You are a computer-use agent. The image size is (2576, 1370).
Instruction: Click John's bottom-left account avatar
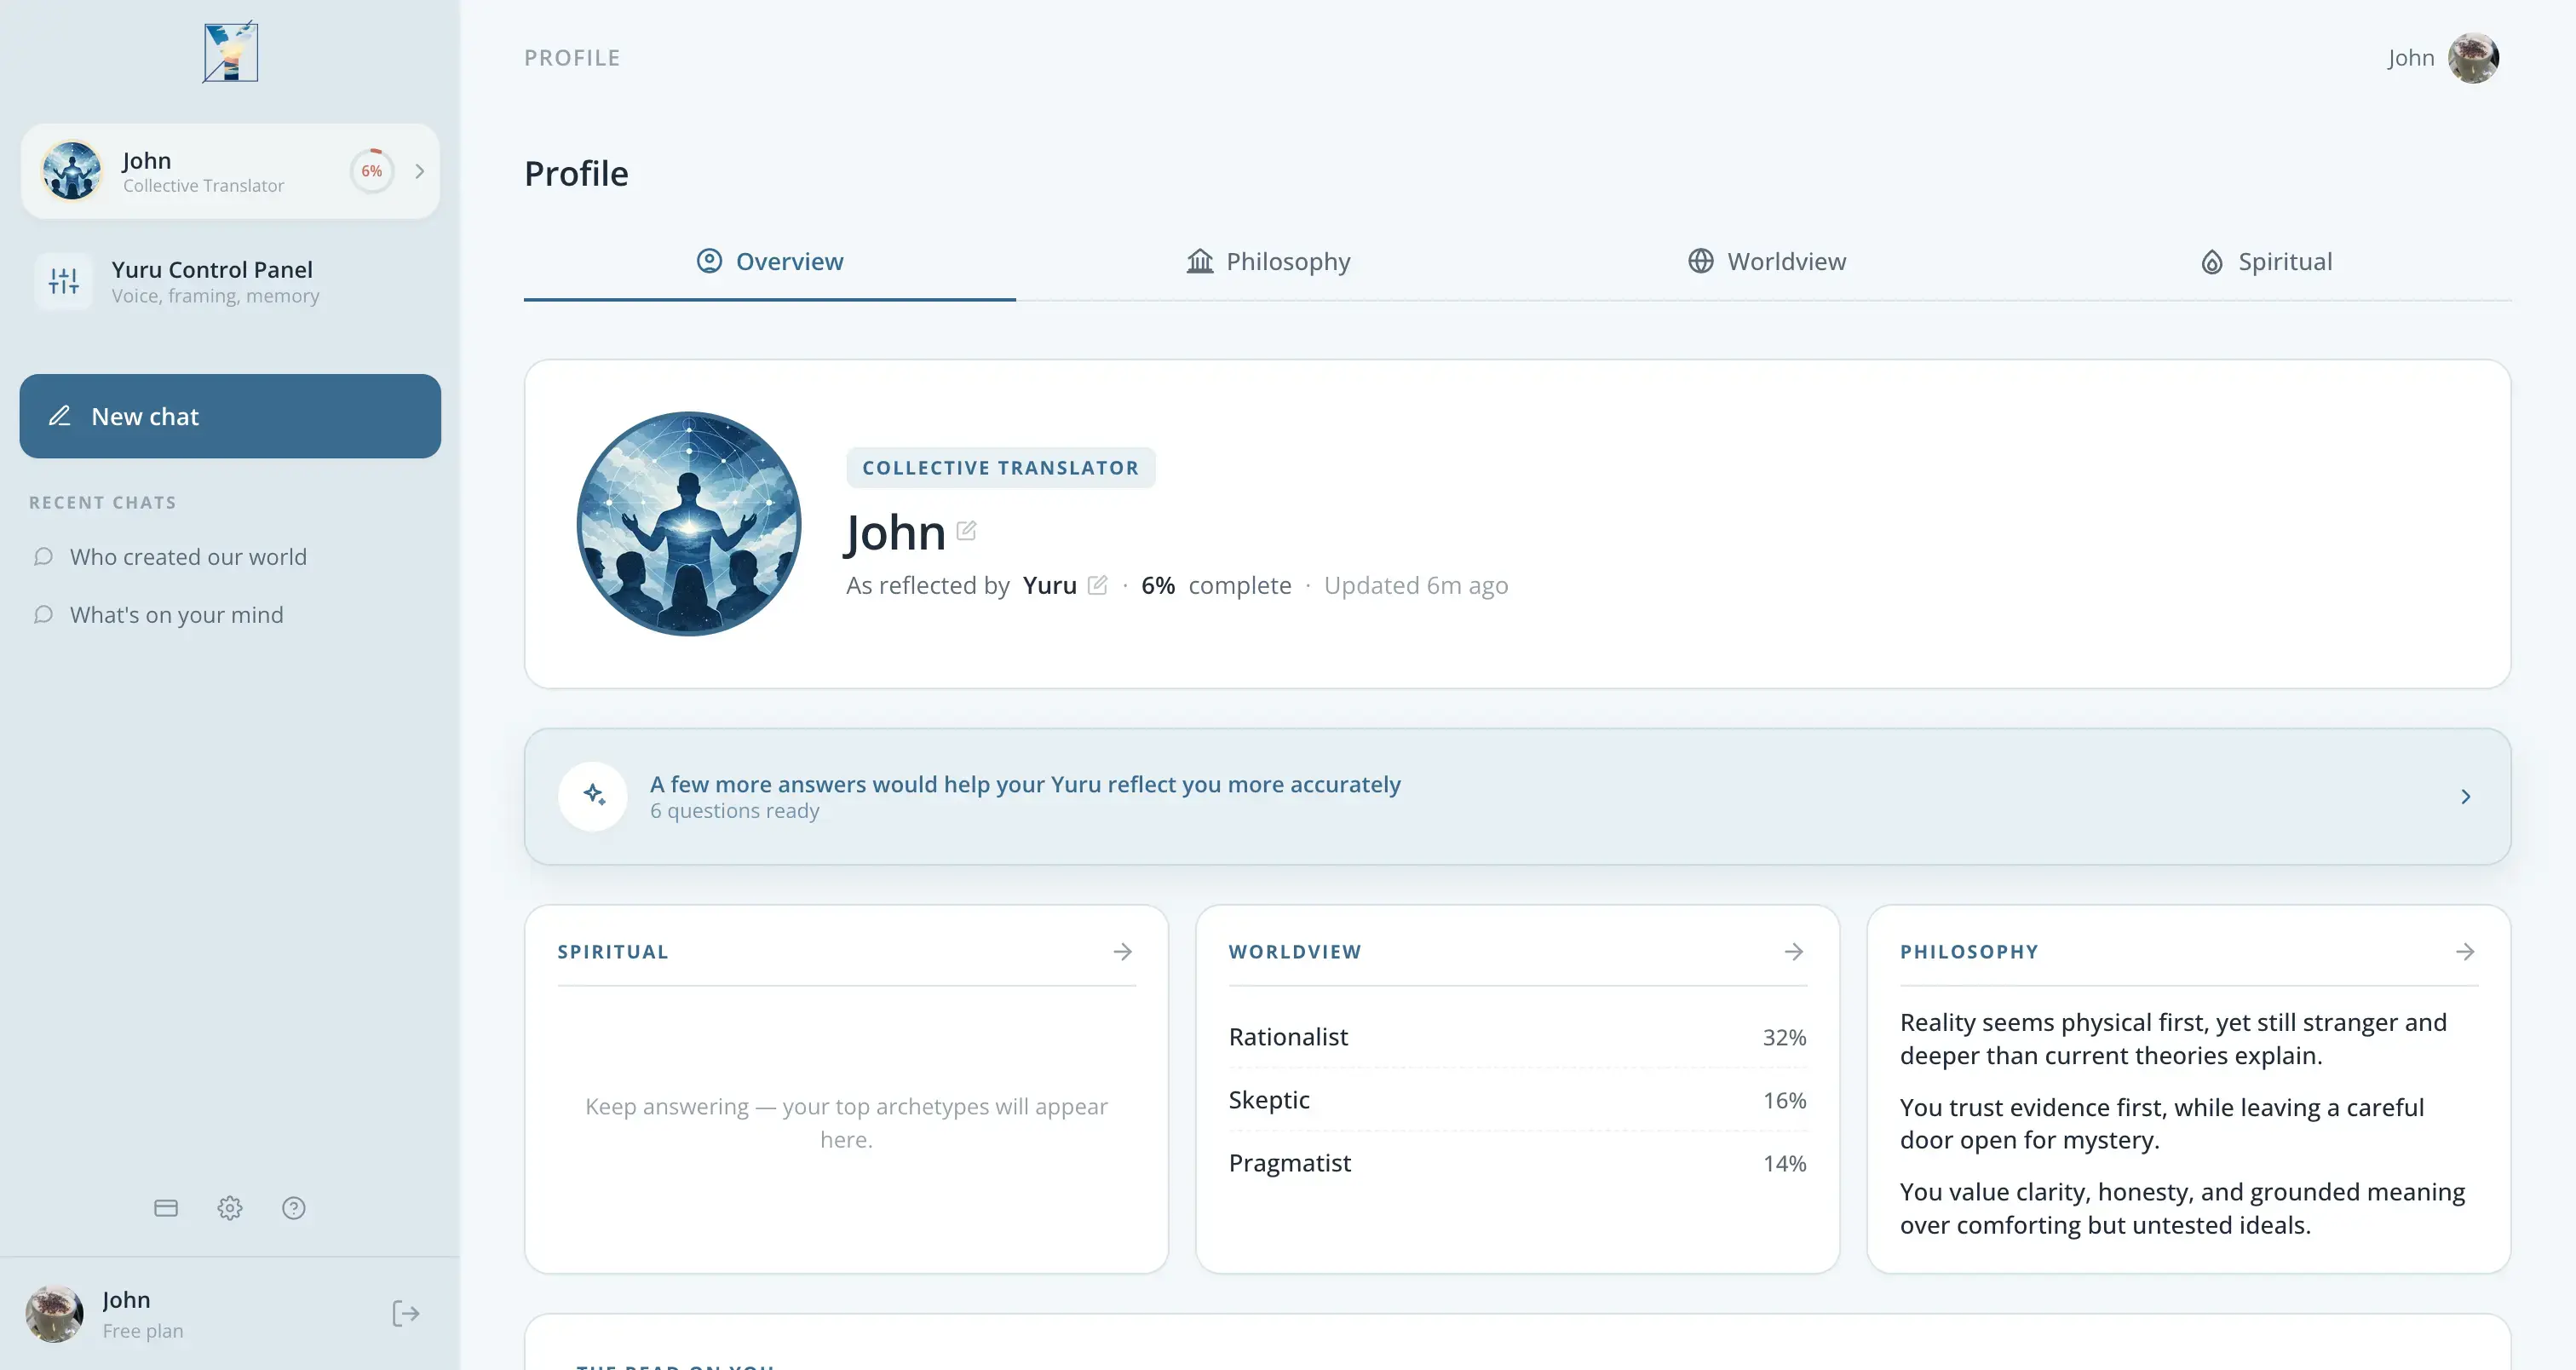(54, 1314)
